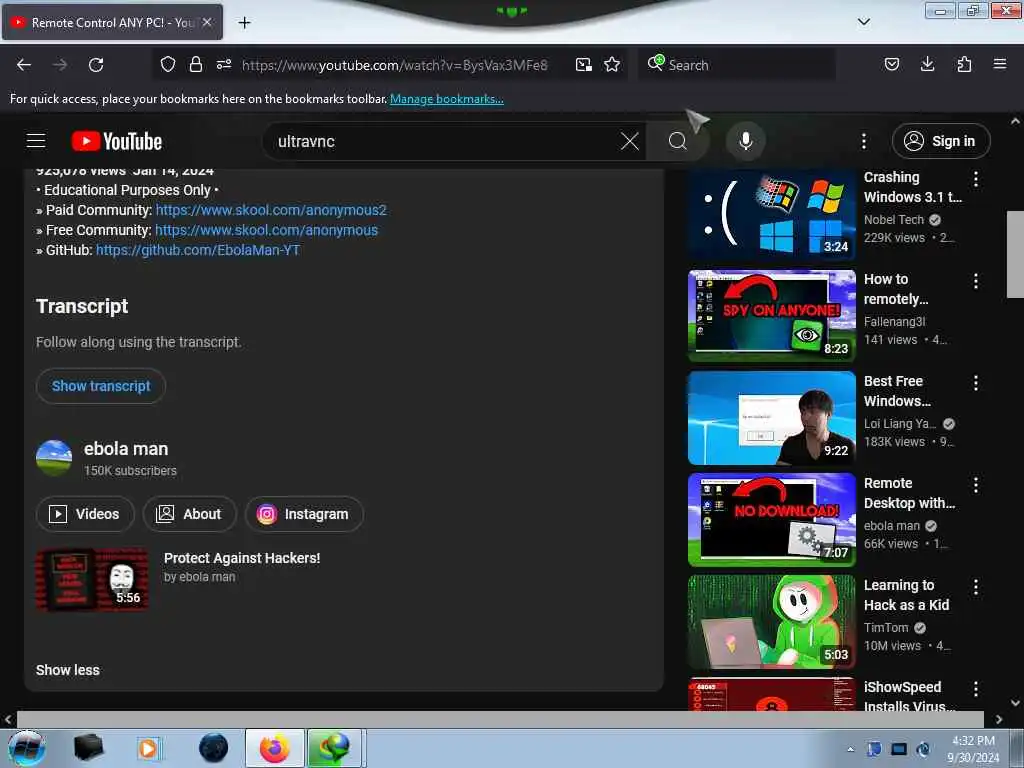1024x768 pixels.
Task: Click the Nobel Tech channel name
Action: click(x=894, y=220)
